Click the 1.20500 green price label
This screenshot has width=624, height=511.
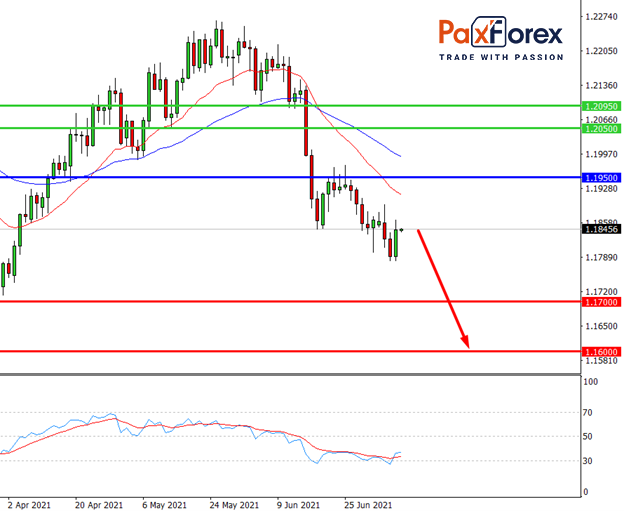tap(601, 129)
